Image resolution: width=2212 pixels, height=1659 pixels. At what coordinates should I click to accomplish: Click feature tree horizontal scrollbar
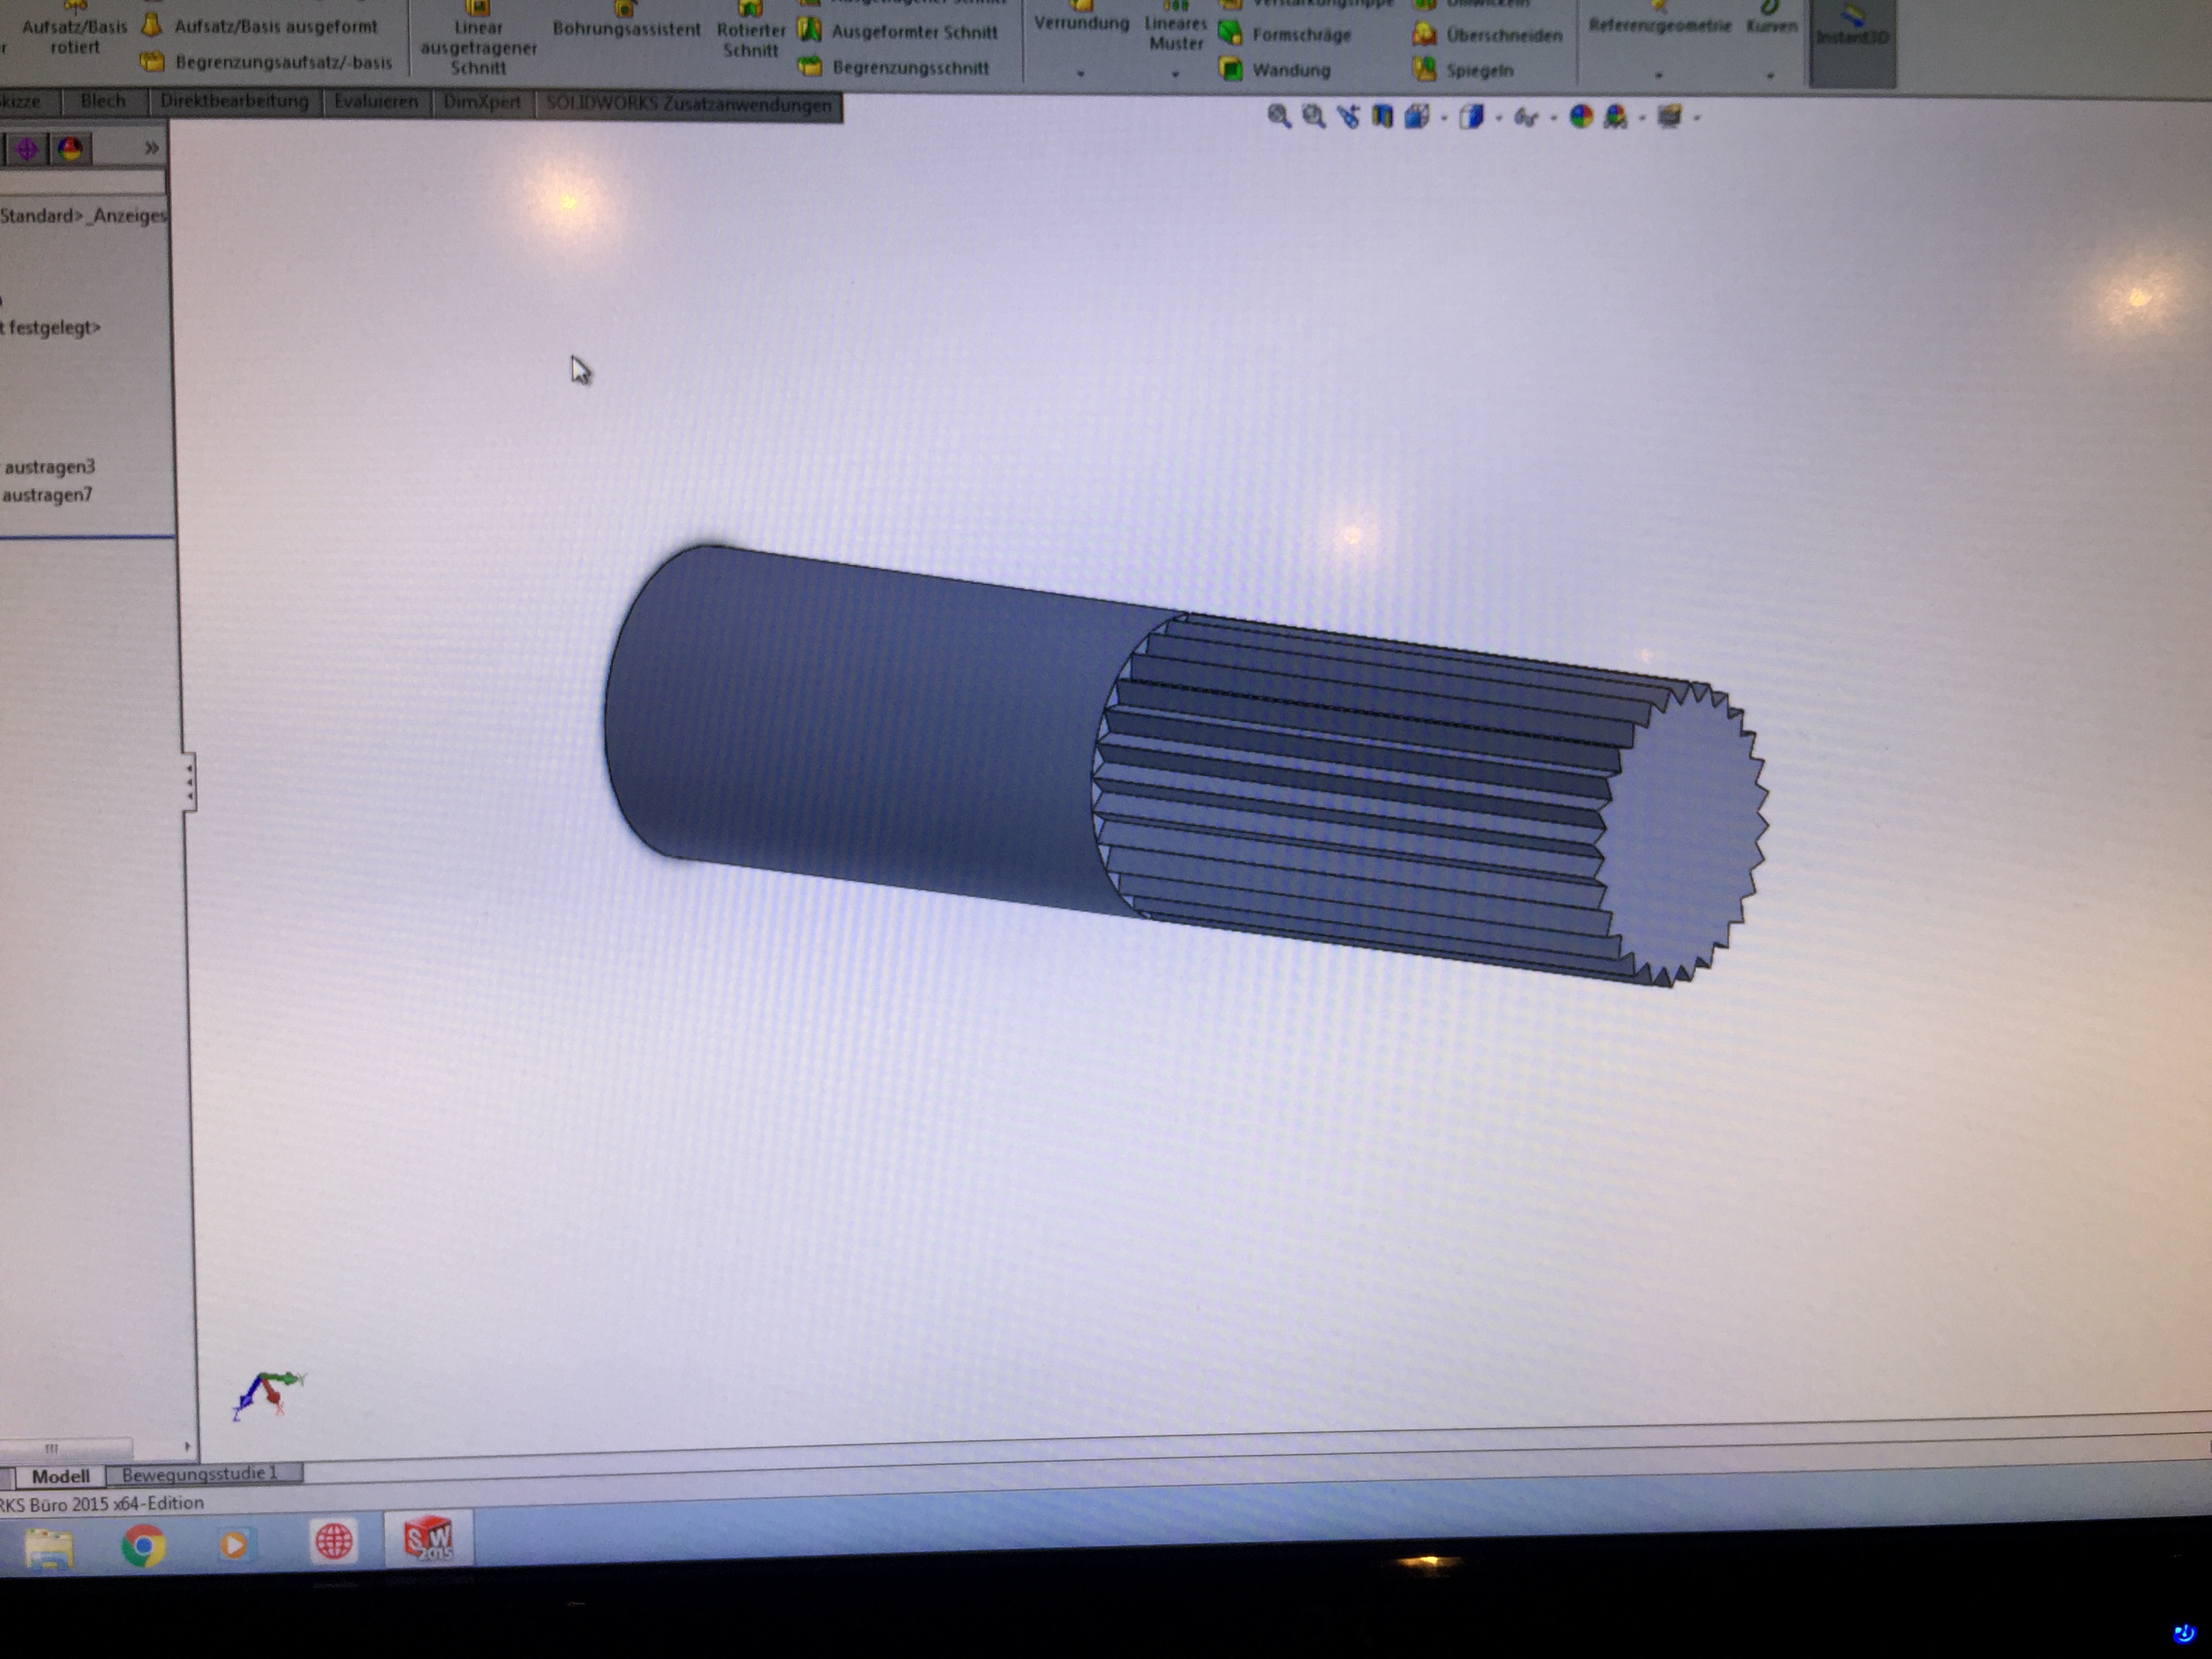[x=66, y=1448]
